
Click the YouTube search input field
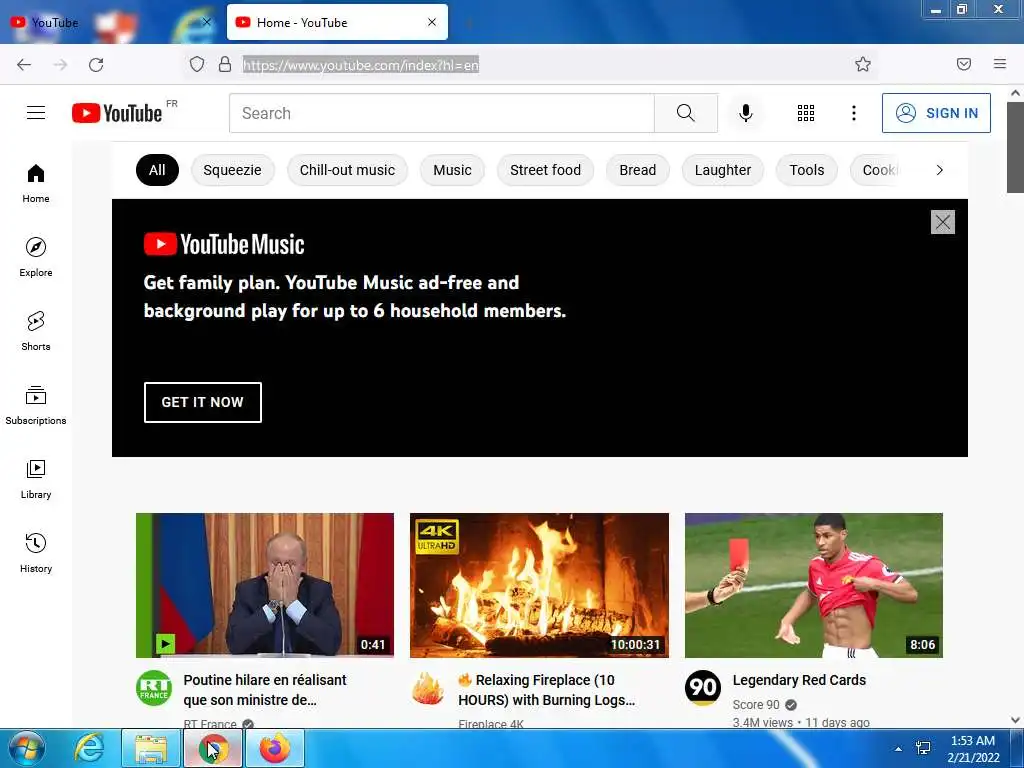(441, 113)
